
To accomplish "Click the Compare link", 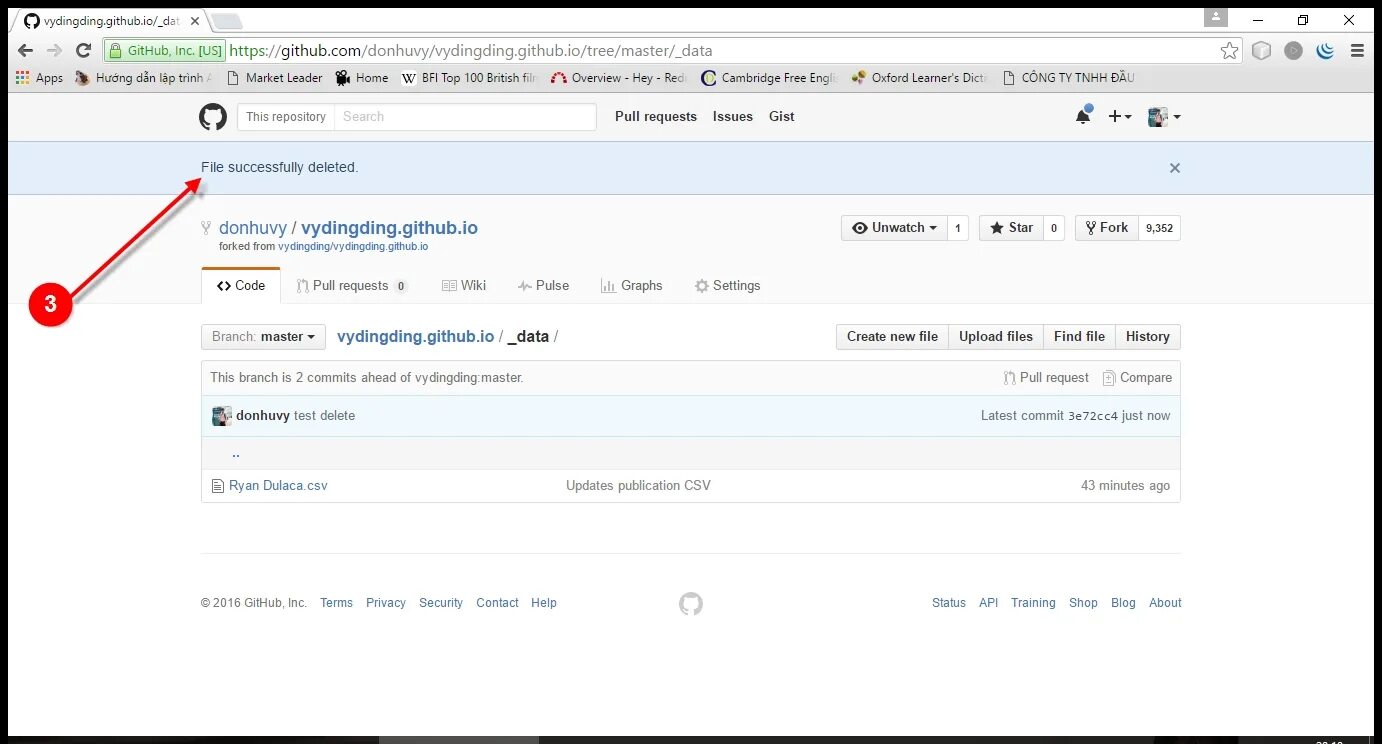I will (1137, 378).
